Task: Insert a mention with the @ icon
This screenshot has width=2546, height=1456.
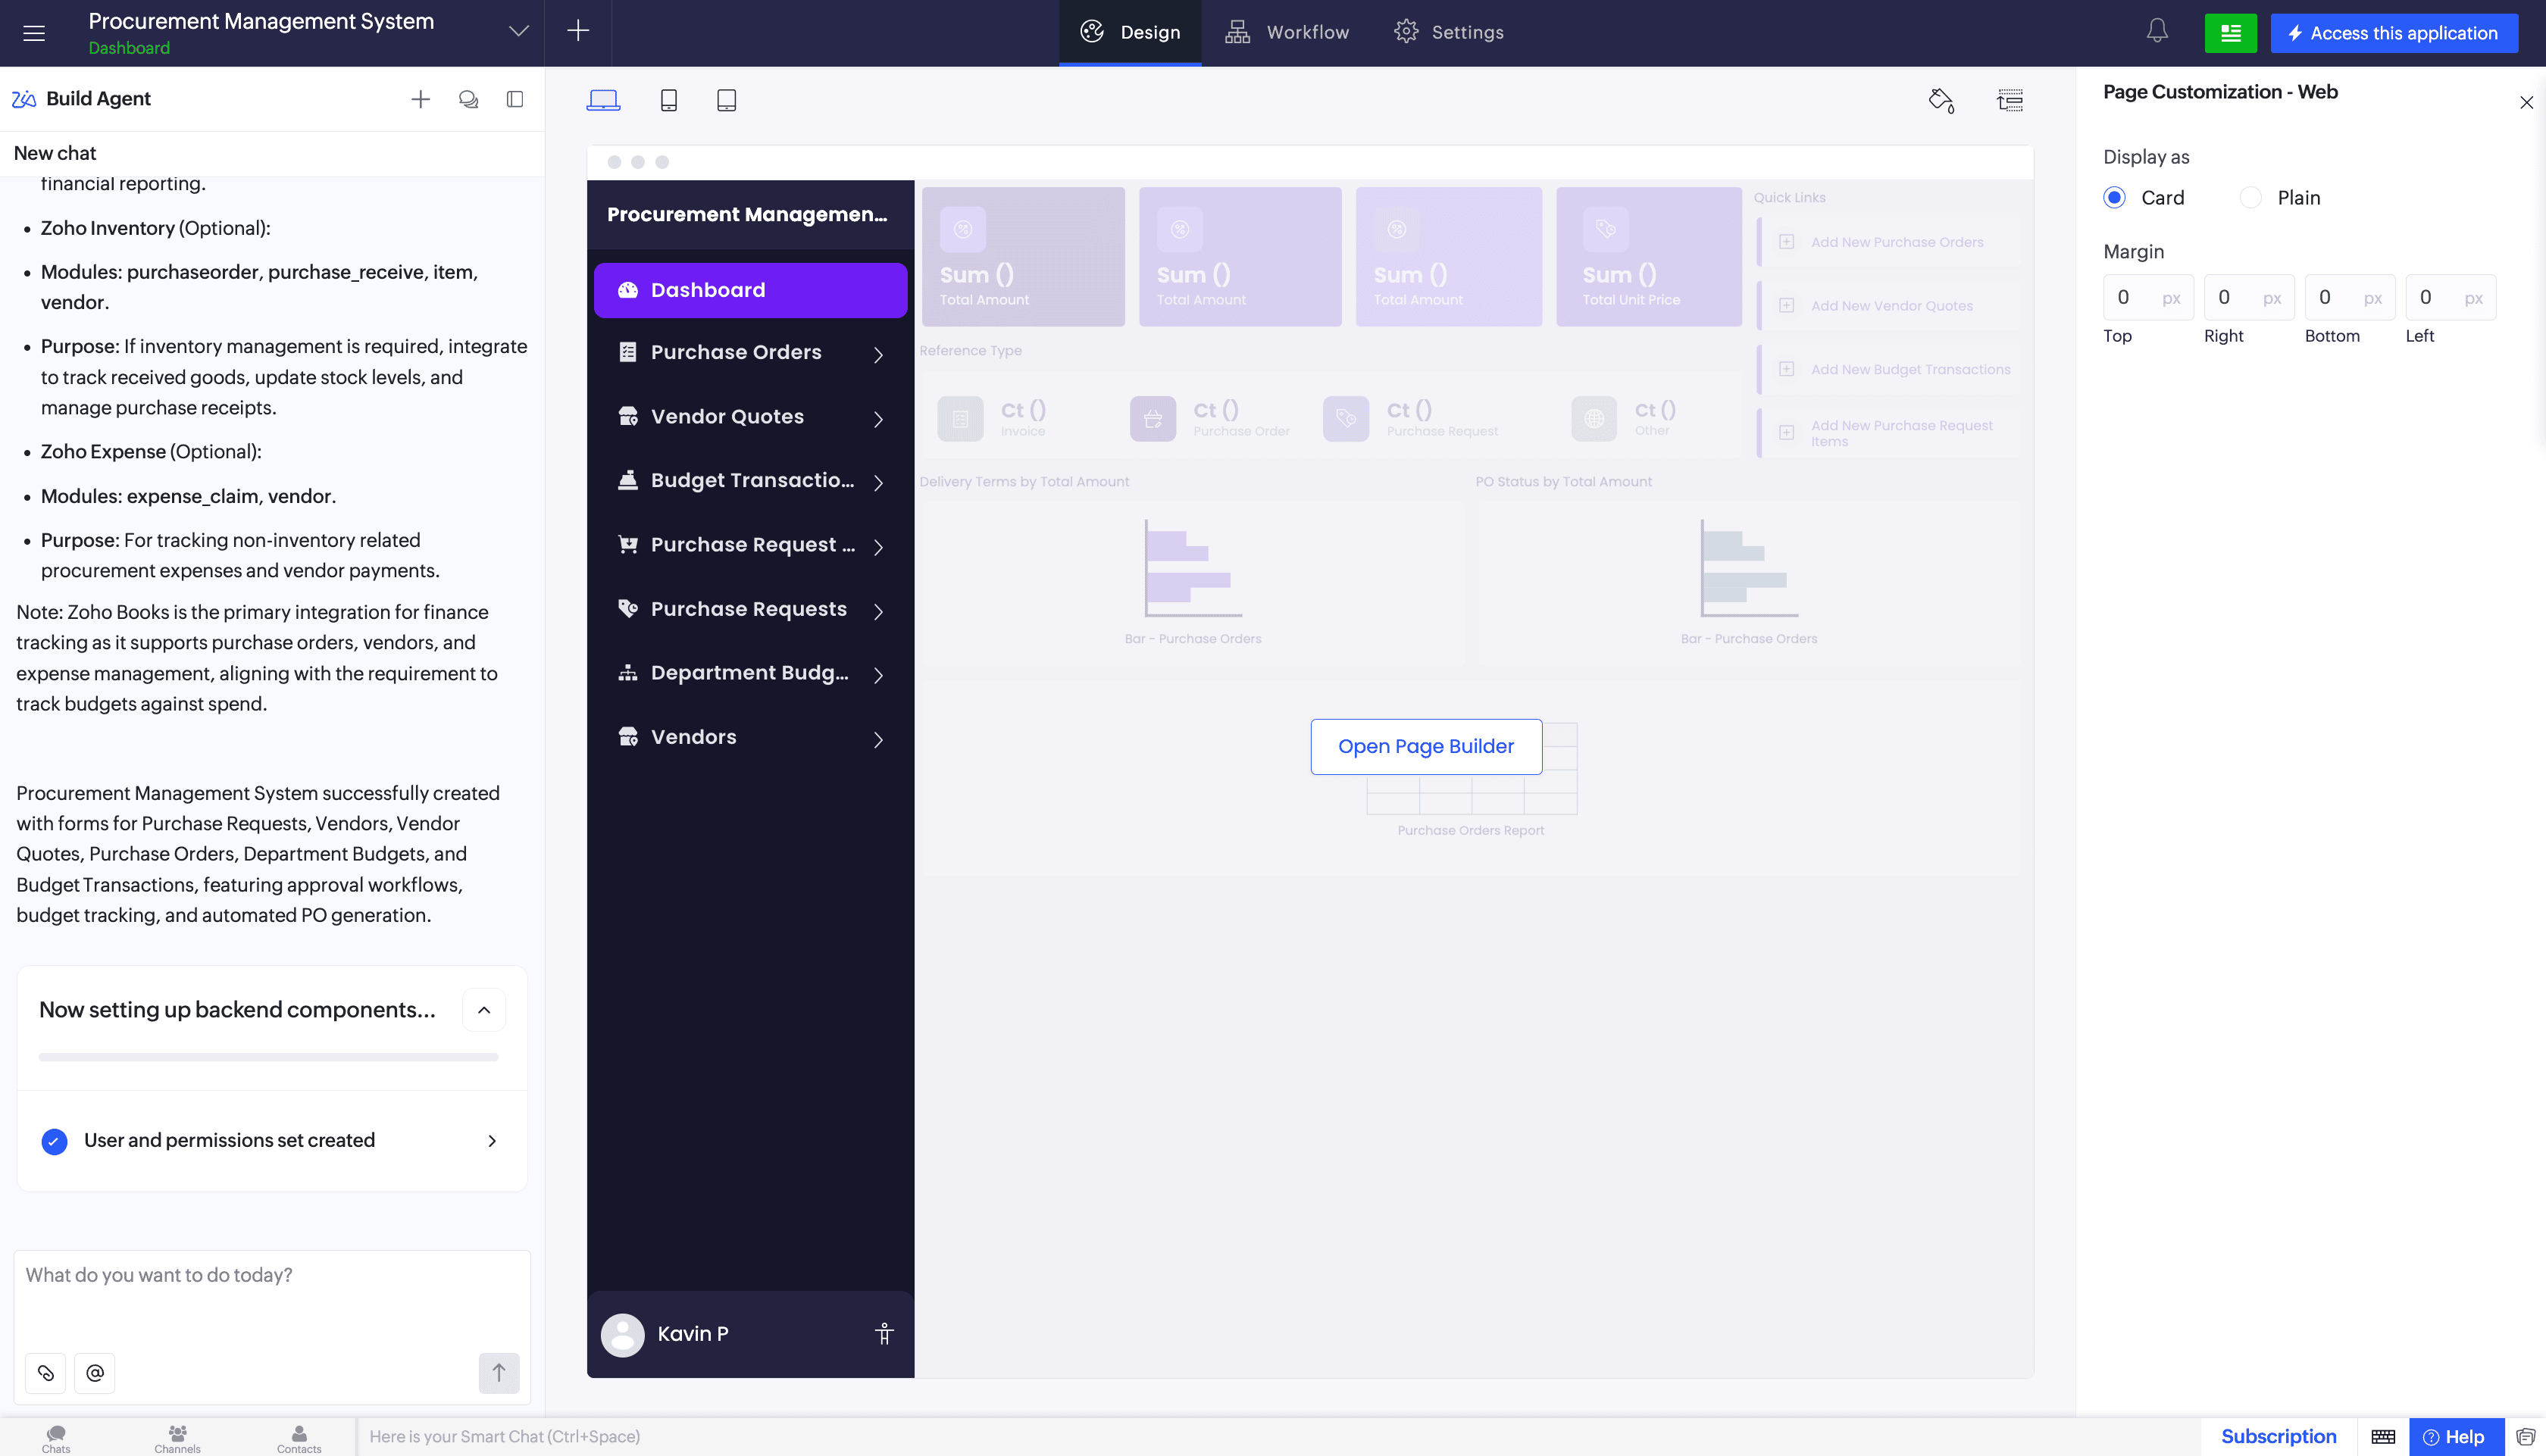Action: [95, 1373]
